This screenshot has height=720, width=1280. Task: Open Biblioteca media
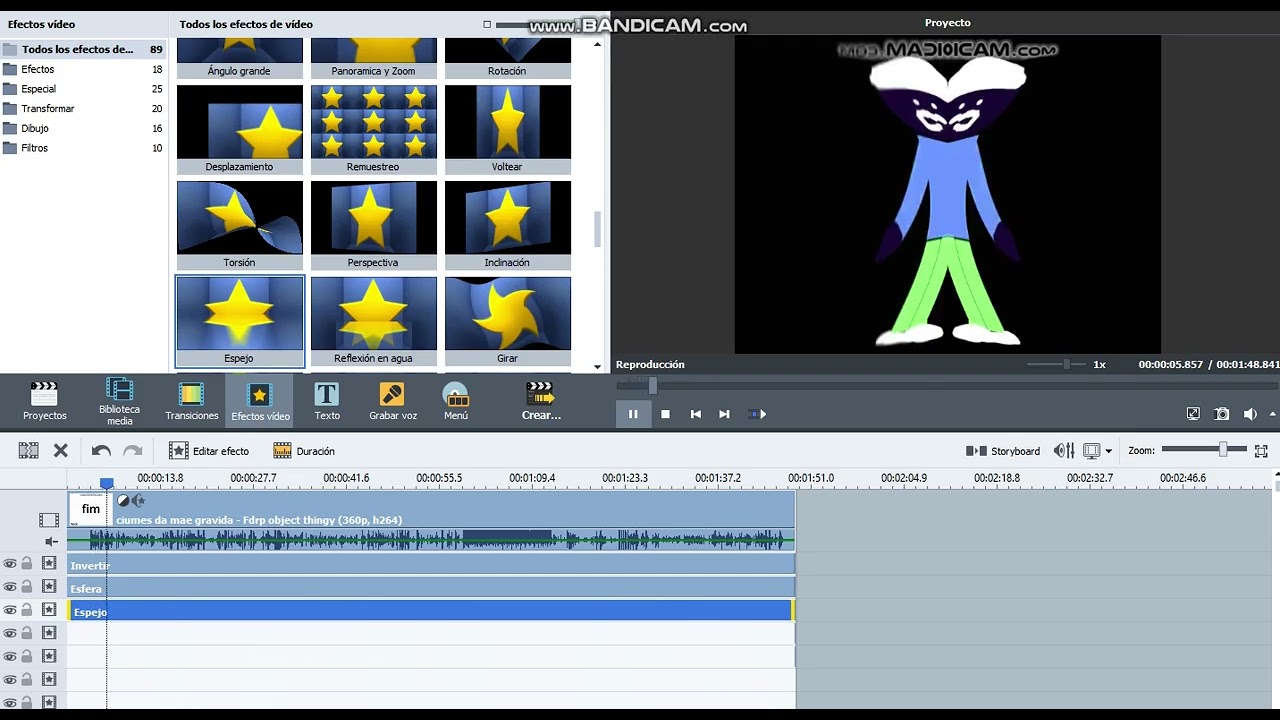tap(119, 401)
